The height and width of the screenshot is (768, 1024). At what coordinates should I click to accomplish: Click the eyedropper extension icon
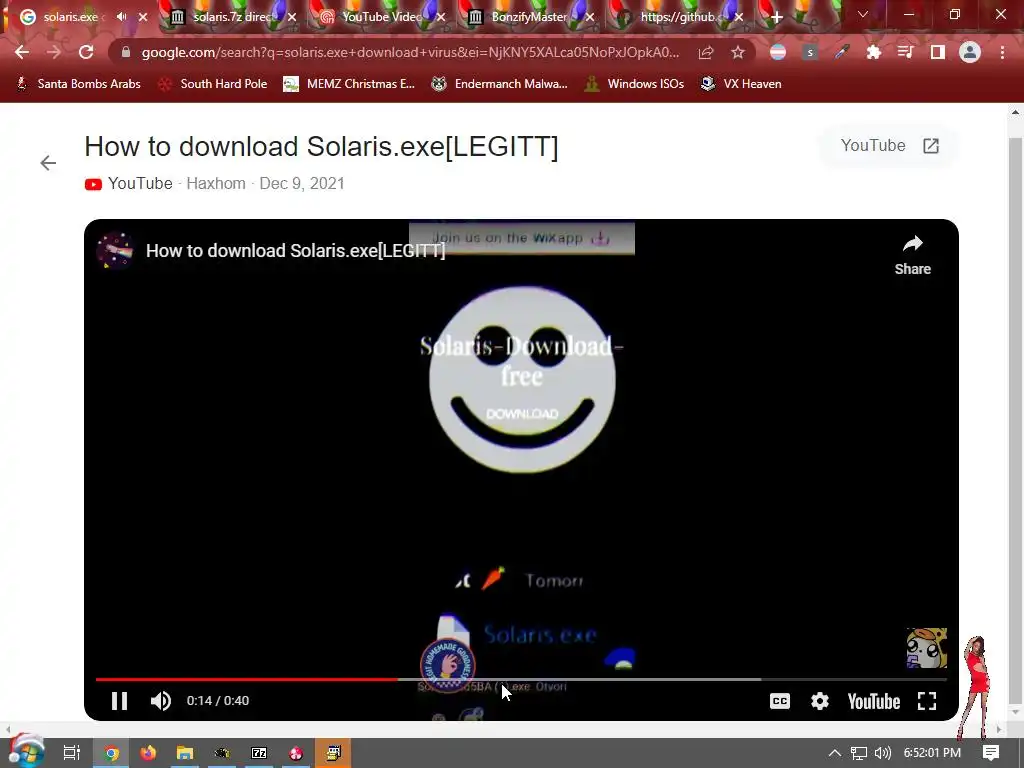(842, 52)
